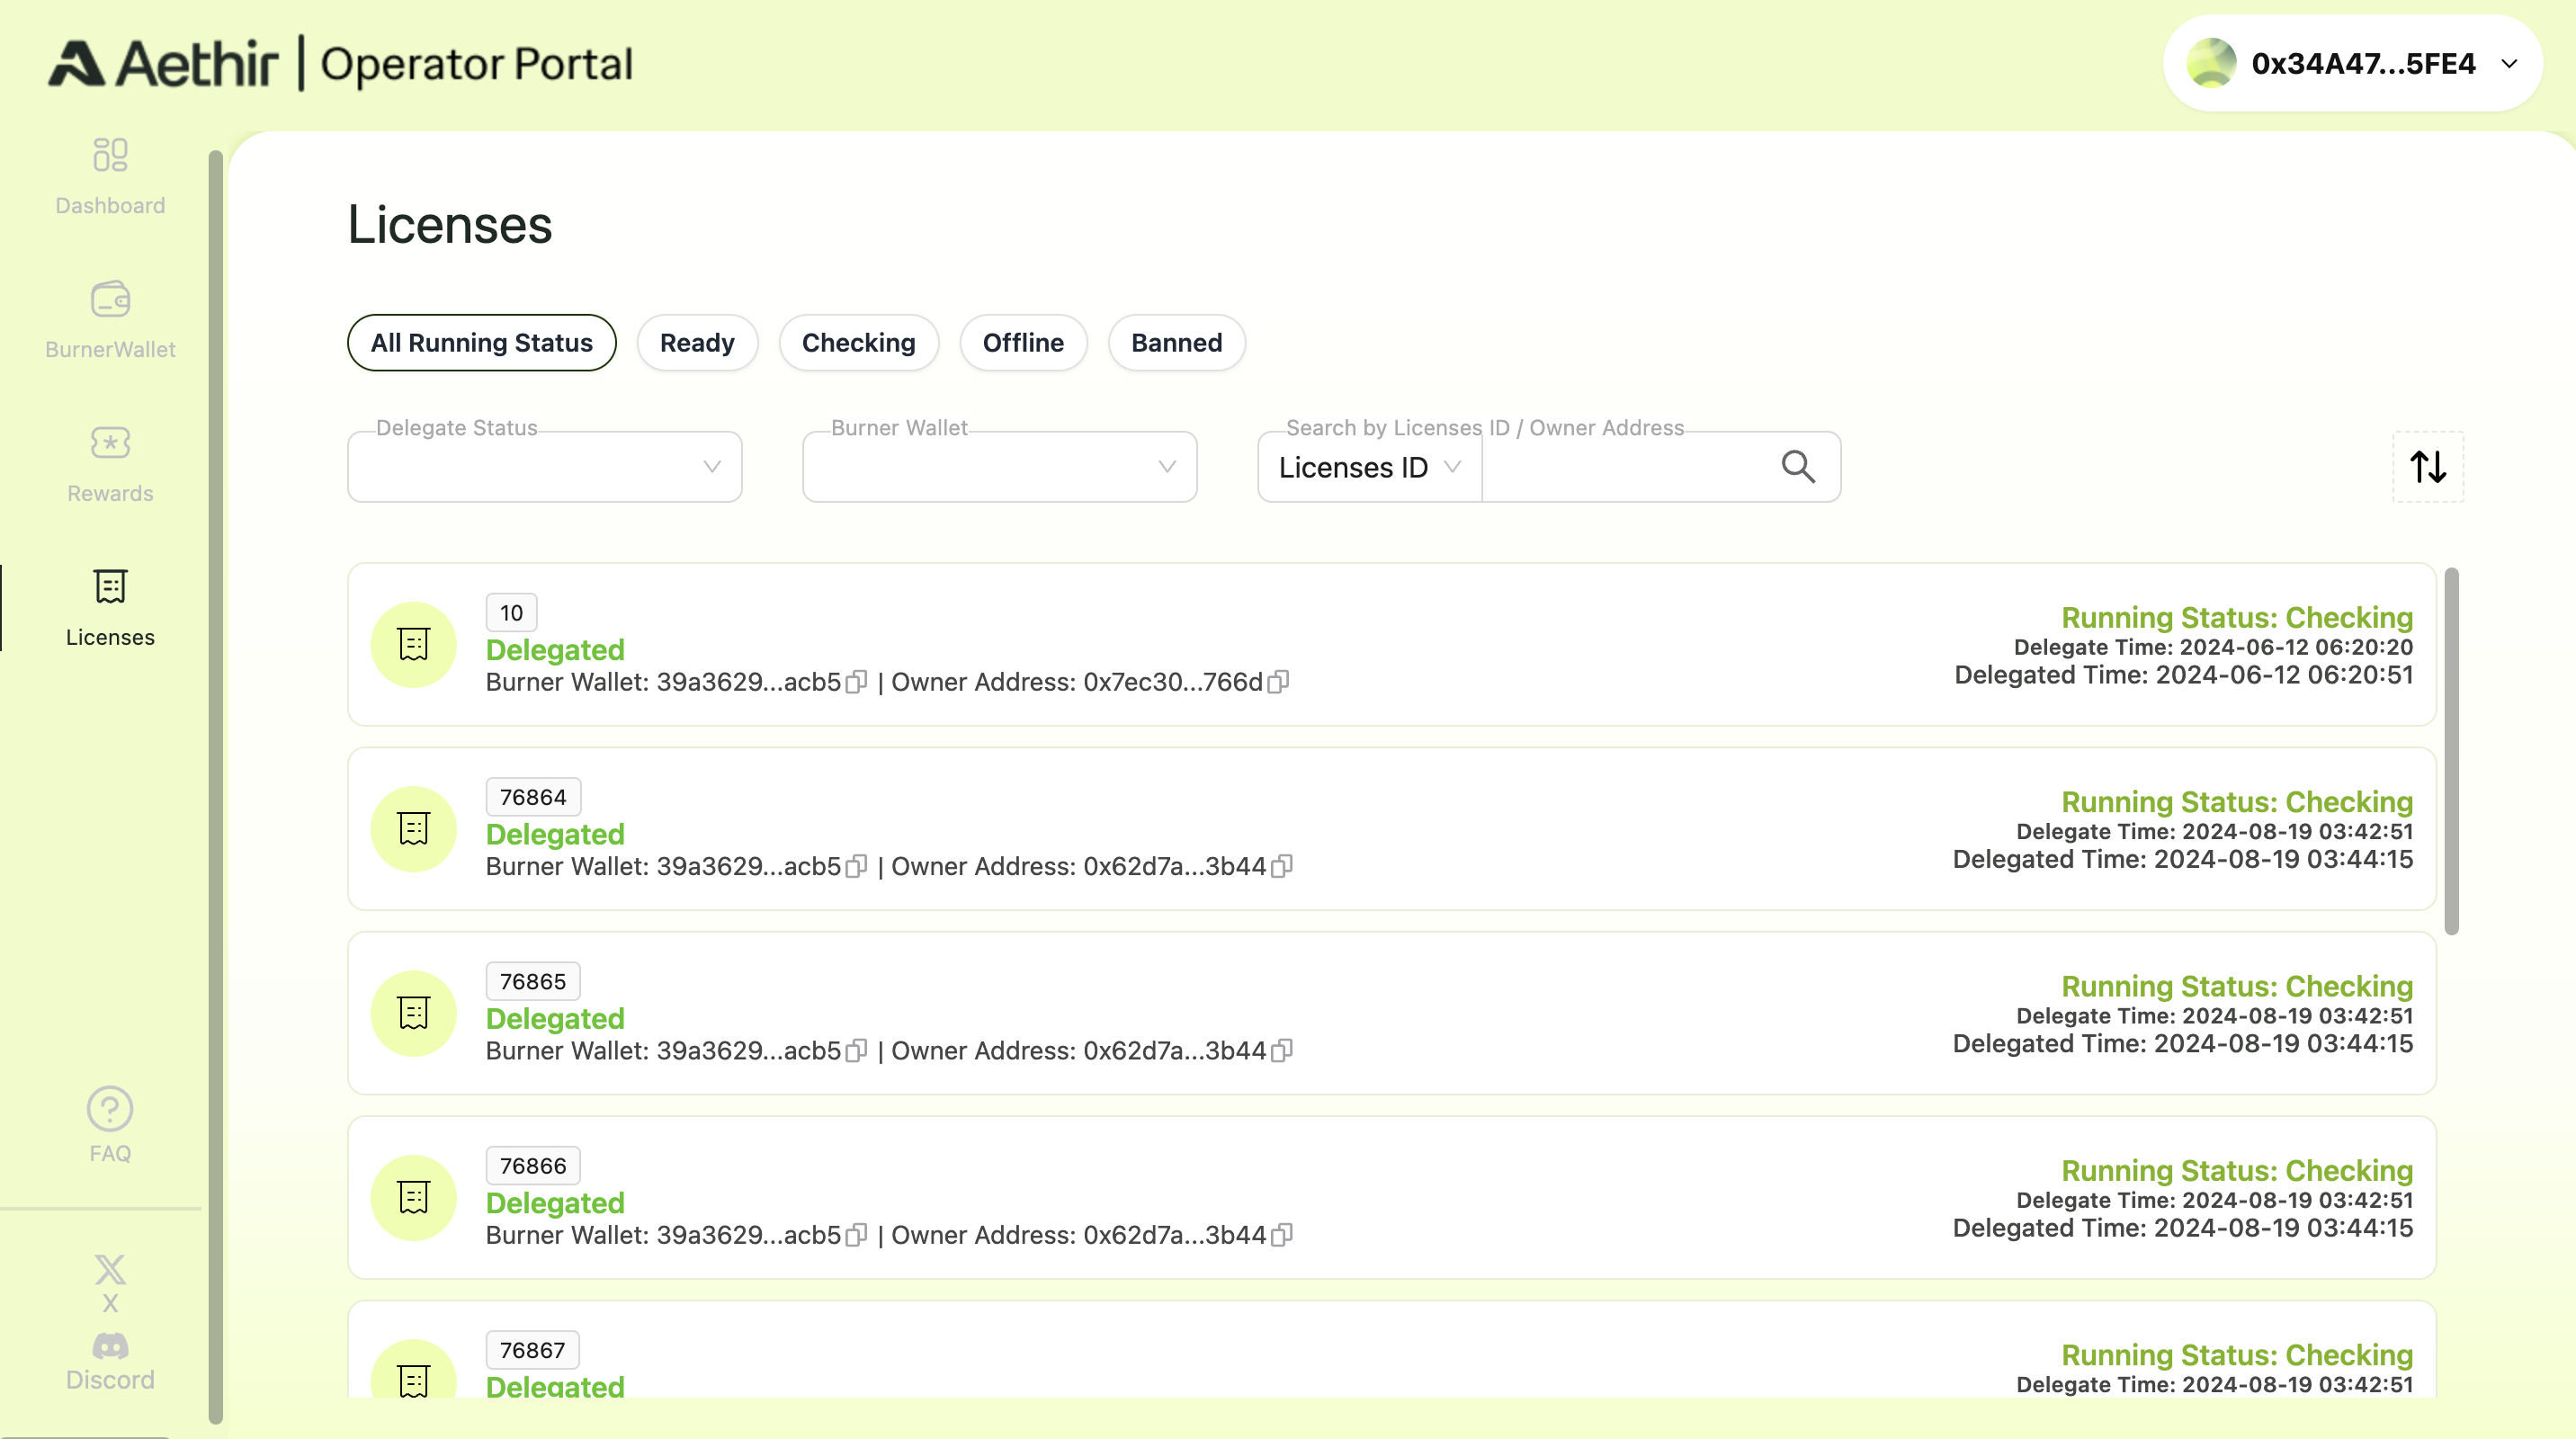Filter licenses by Ready status
The height and width of the screenshot is (1439, 2576).
tap(697, 343)
